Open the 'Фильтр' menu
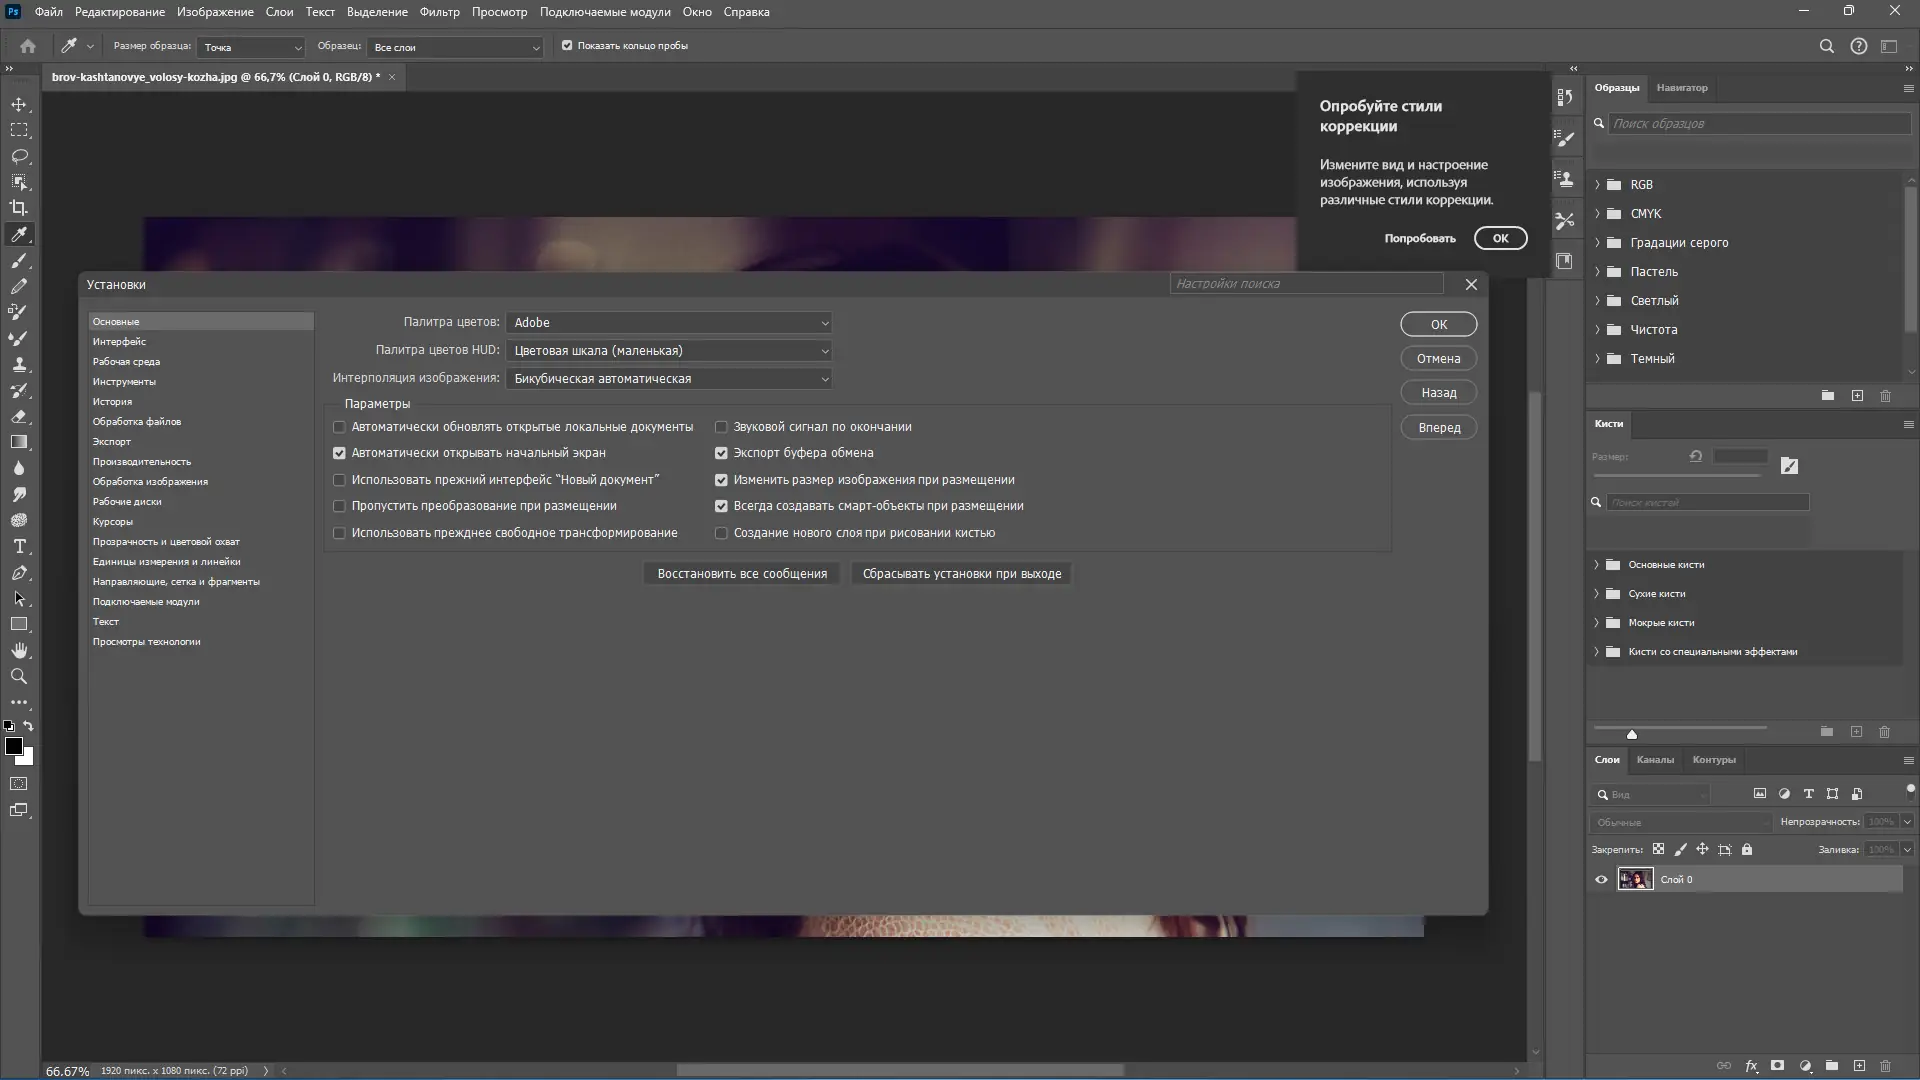 coord(439,12)
